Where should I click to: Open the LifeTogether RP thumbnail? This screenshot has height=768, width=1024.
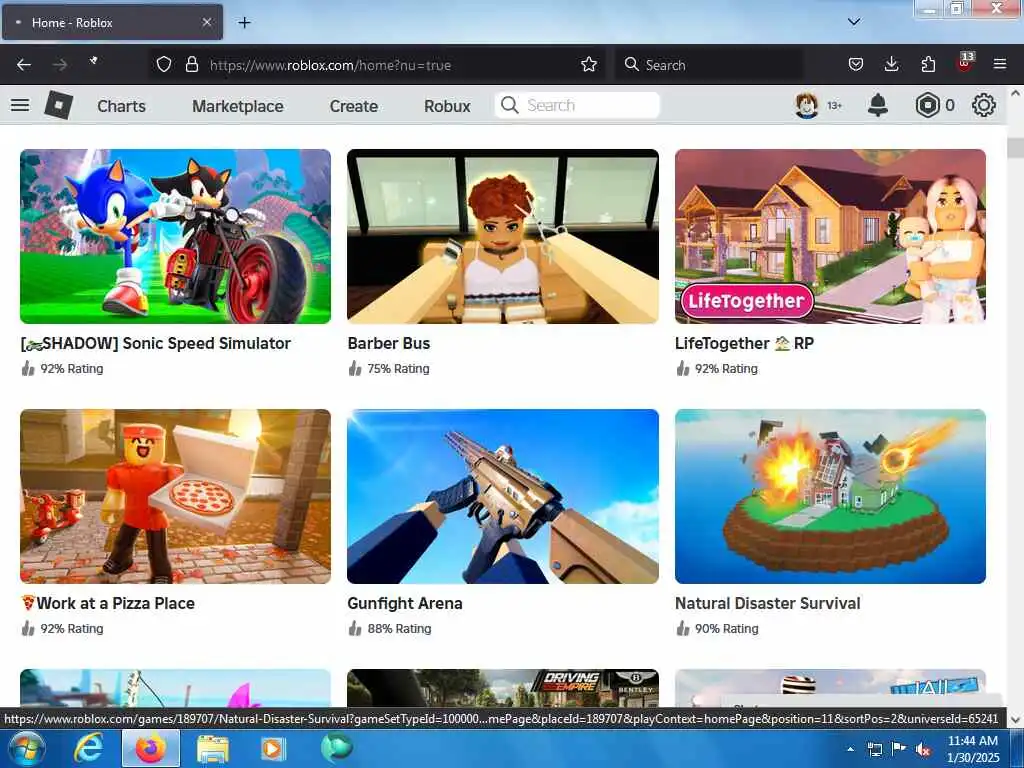[830, 236]
